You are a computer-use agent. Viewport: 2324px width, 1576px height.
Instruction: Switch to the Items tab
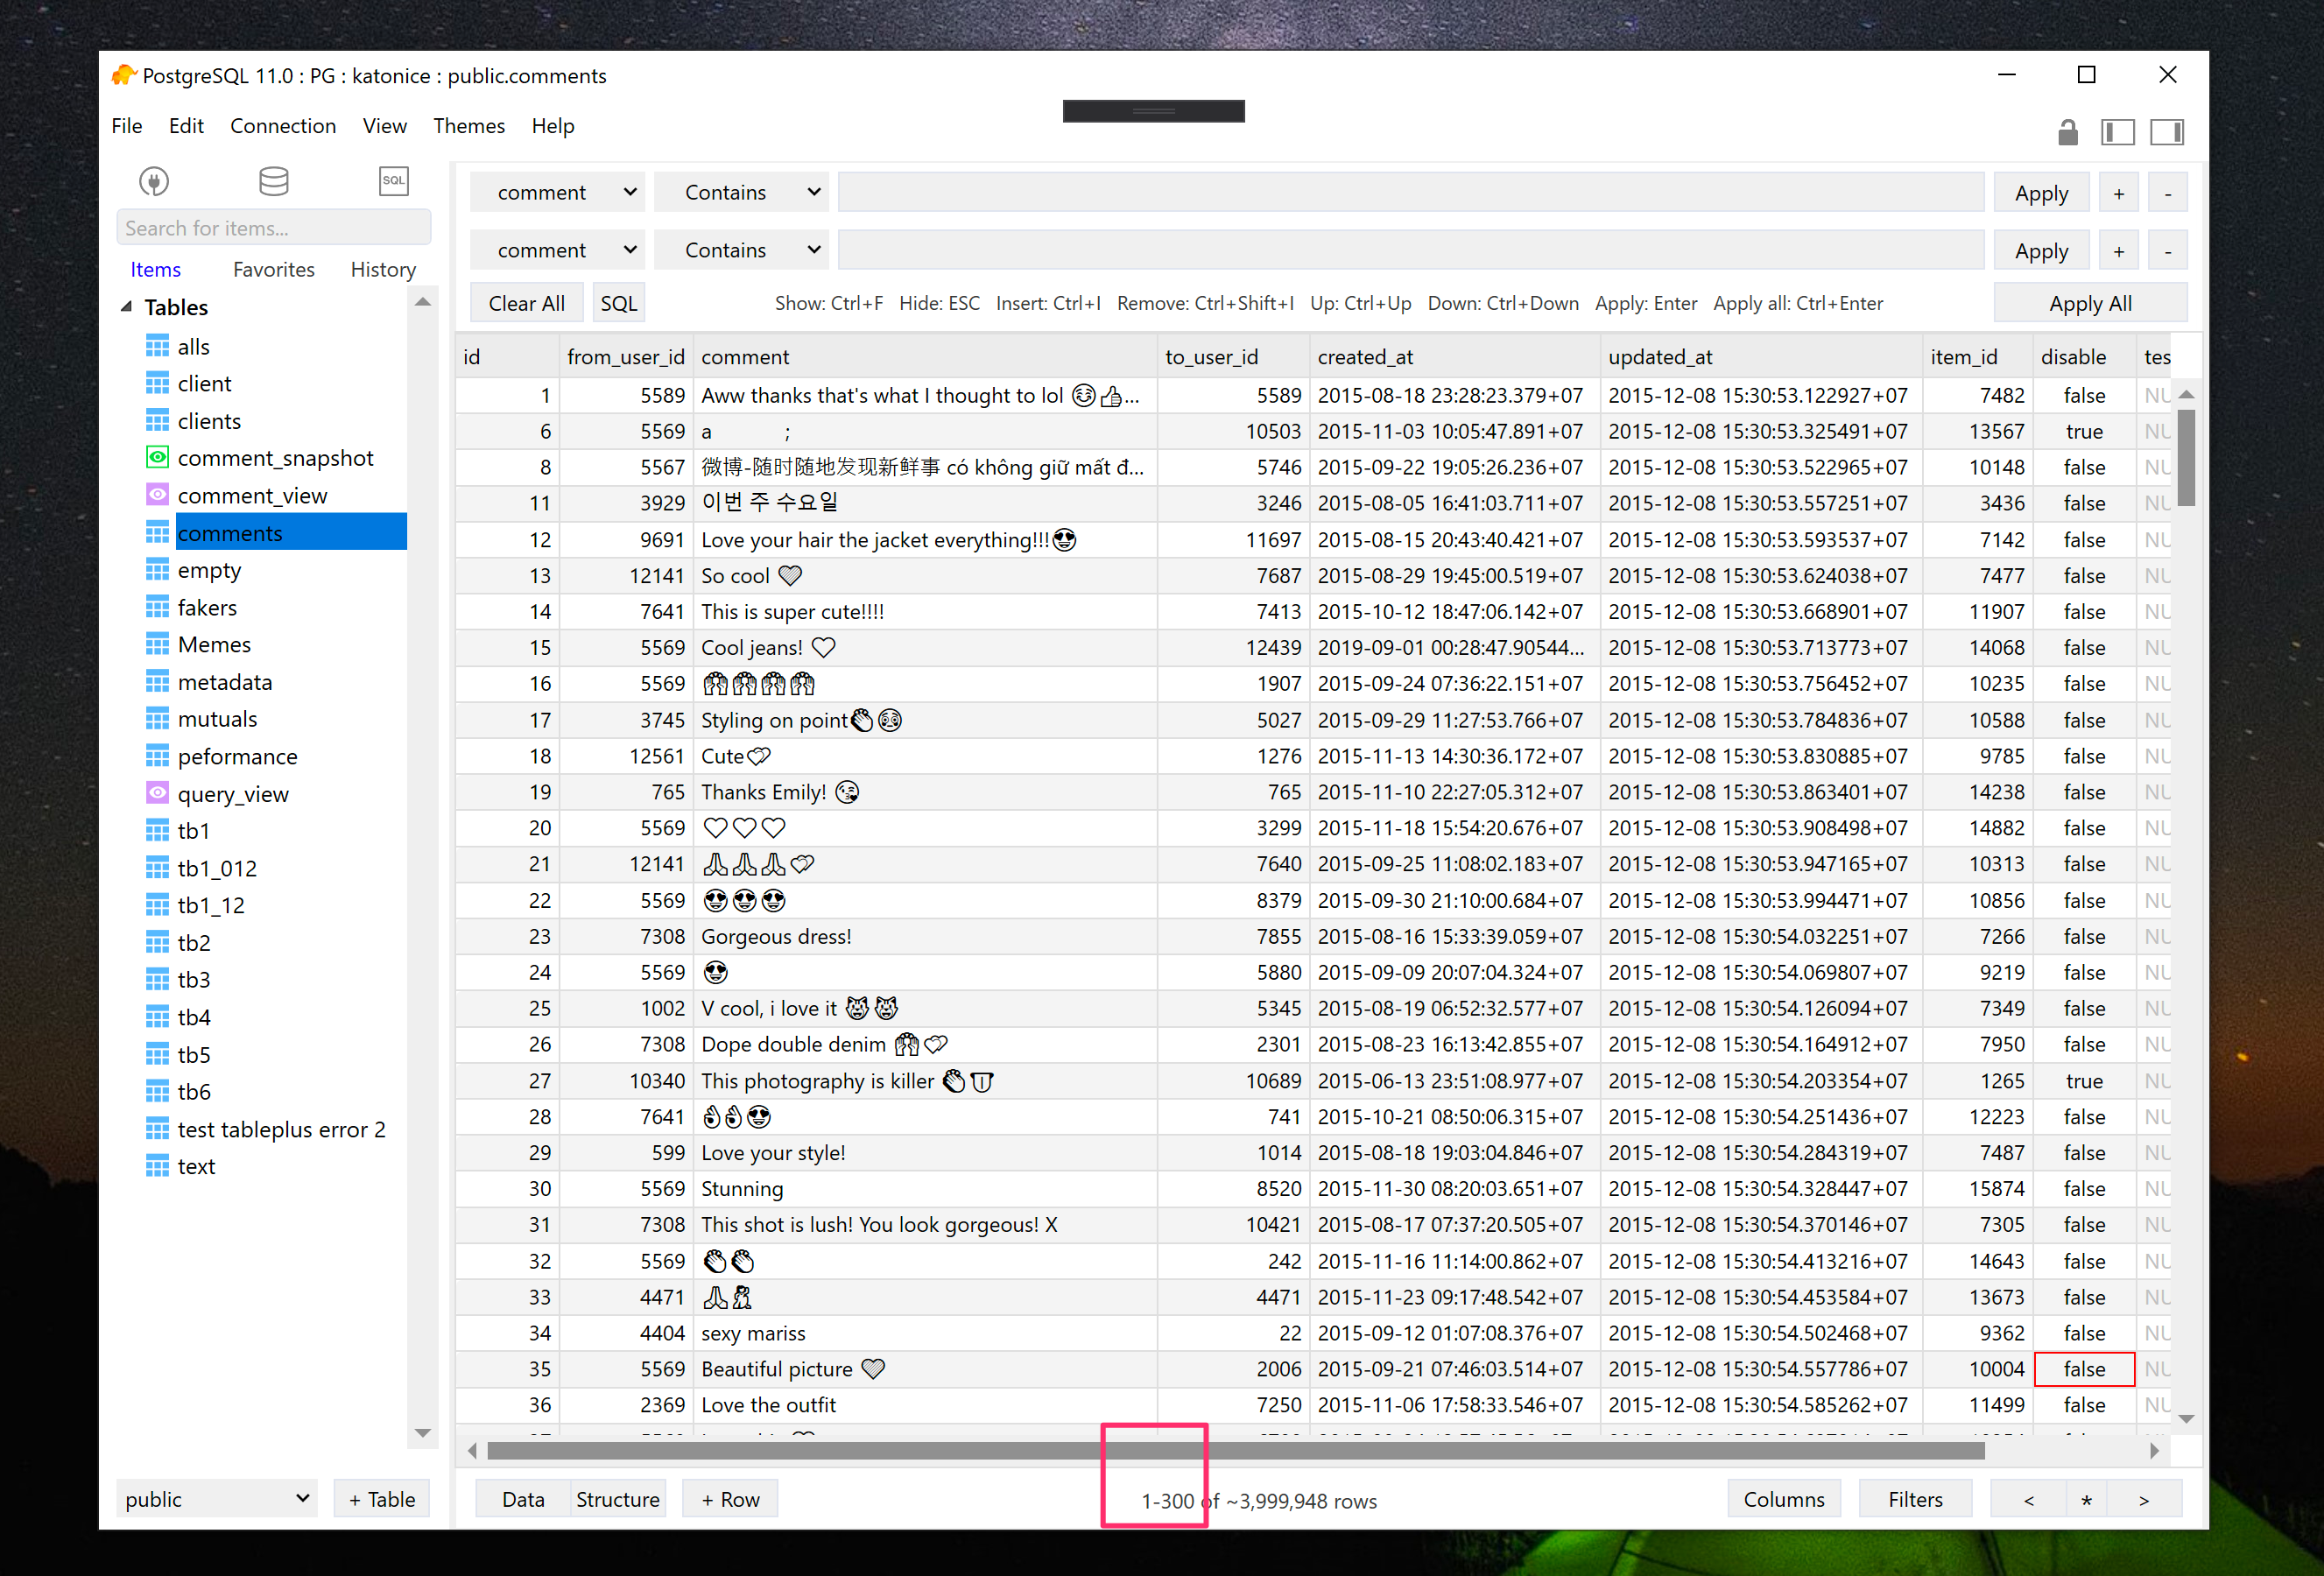point(155,269)
